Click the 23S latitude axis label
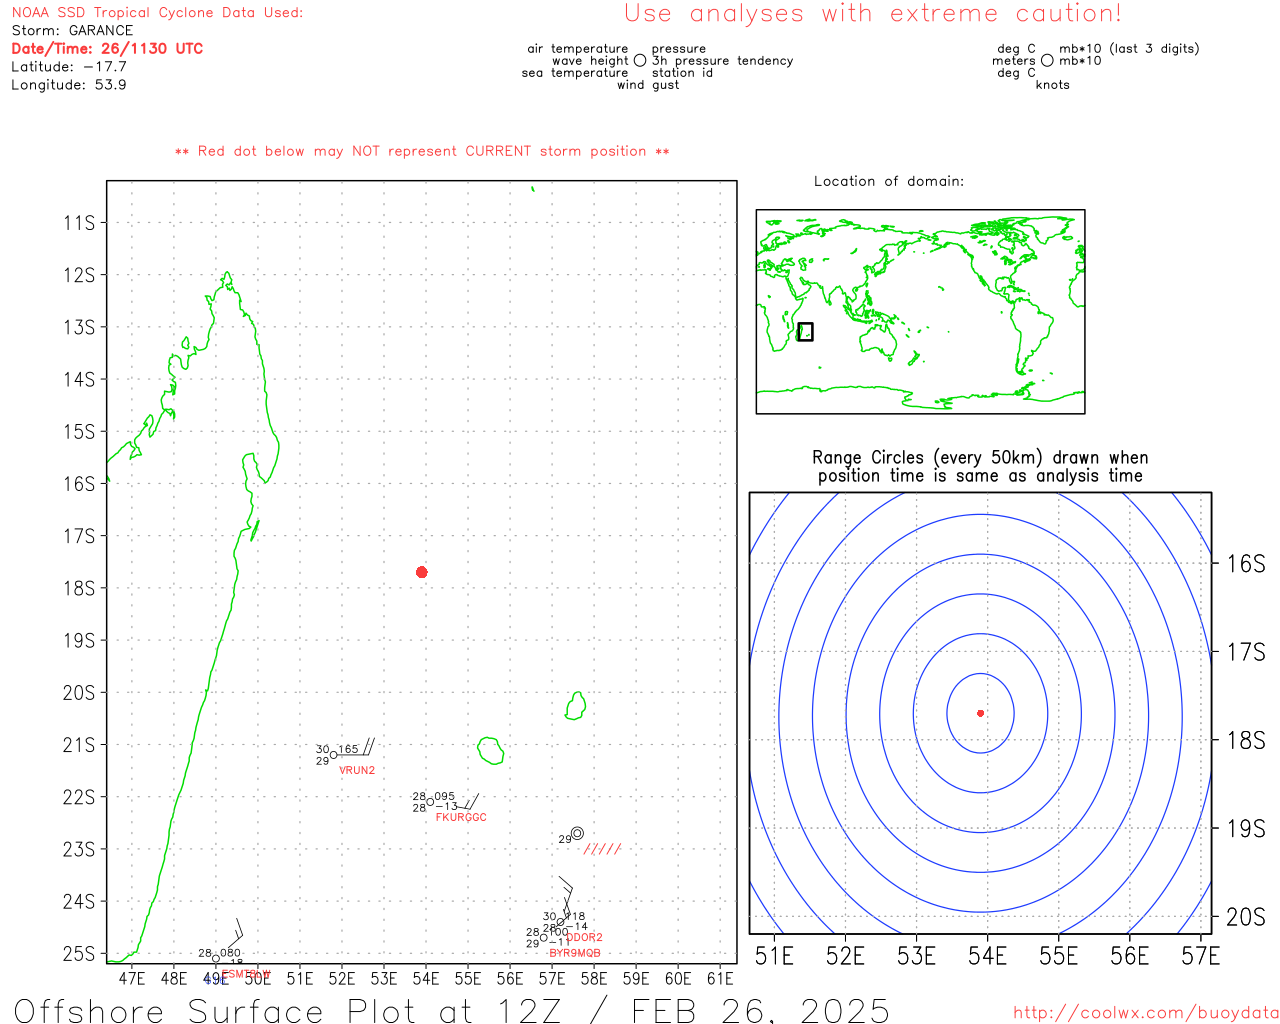Image resolution: width=1280 pixels, height=1024 pixels. (x=79, y=850)
